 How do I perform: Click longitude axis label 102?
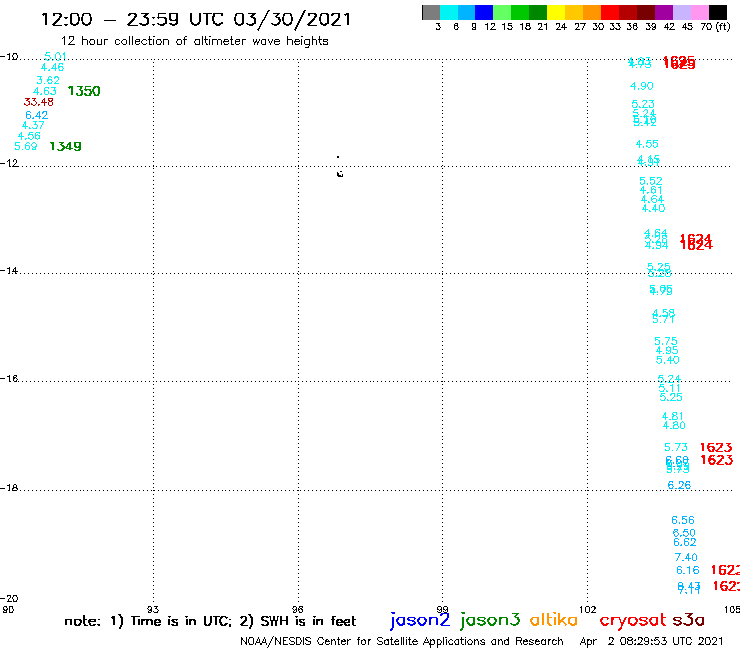tap(588, 609)
